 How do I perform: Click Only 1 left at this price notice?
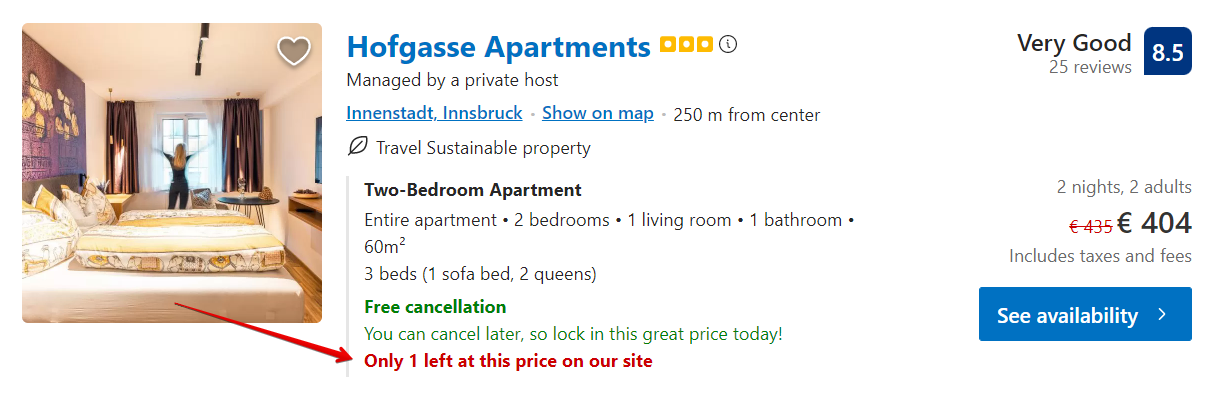click(508, 361)
